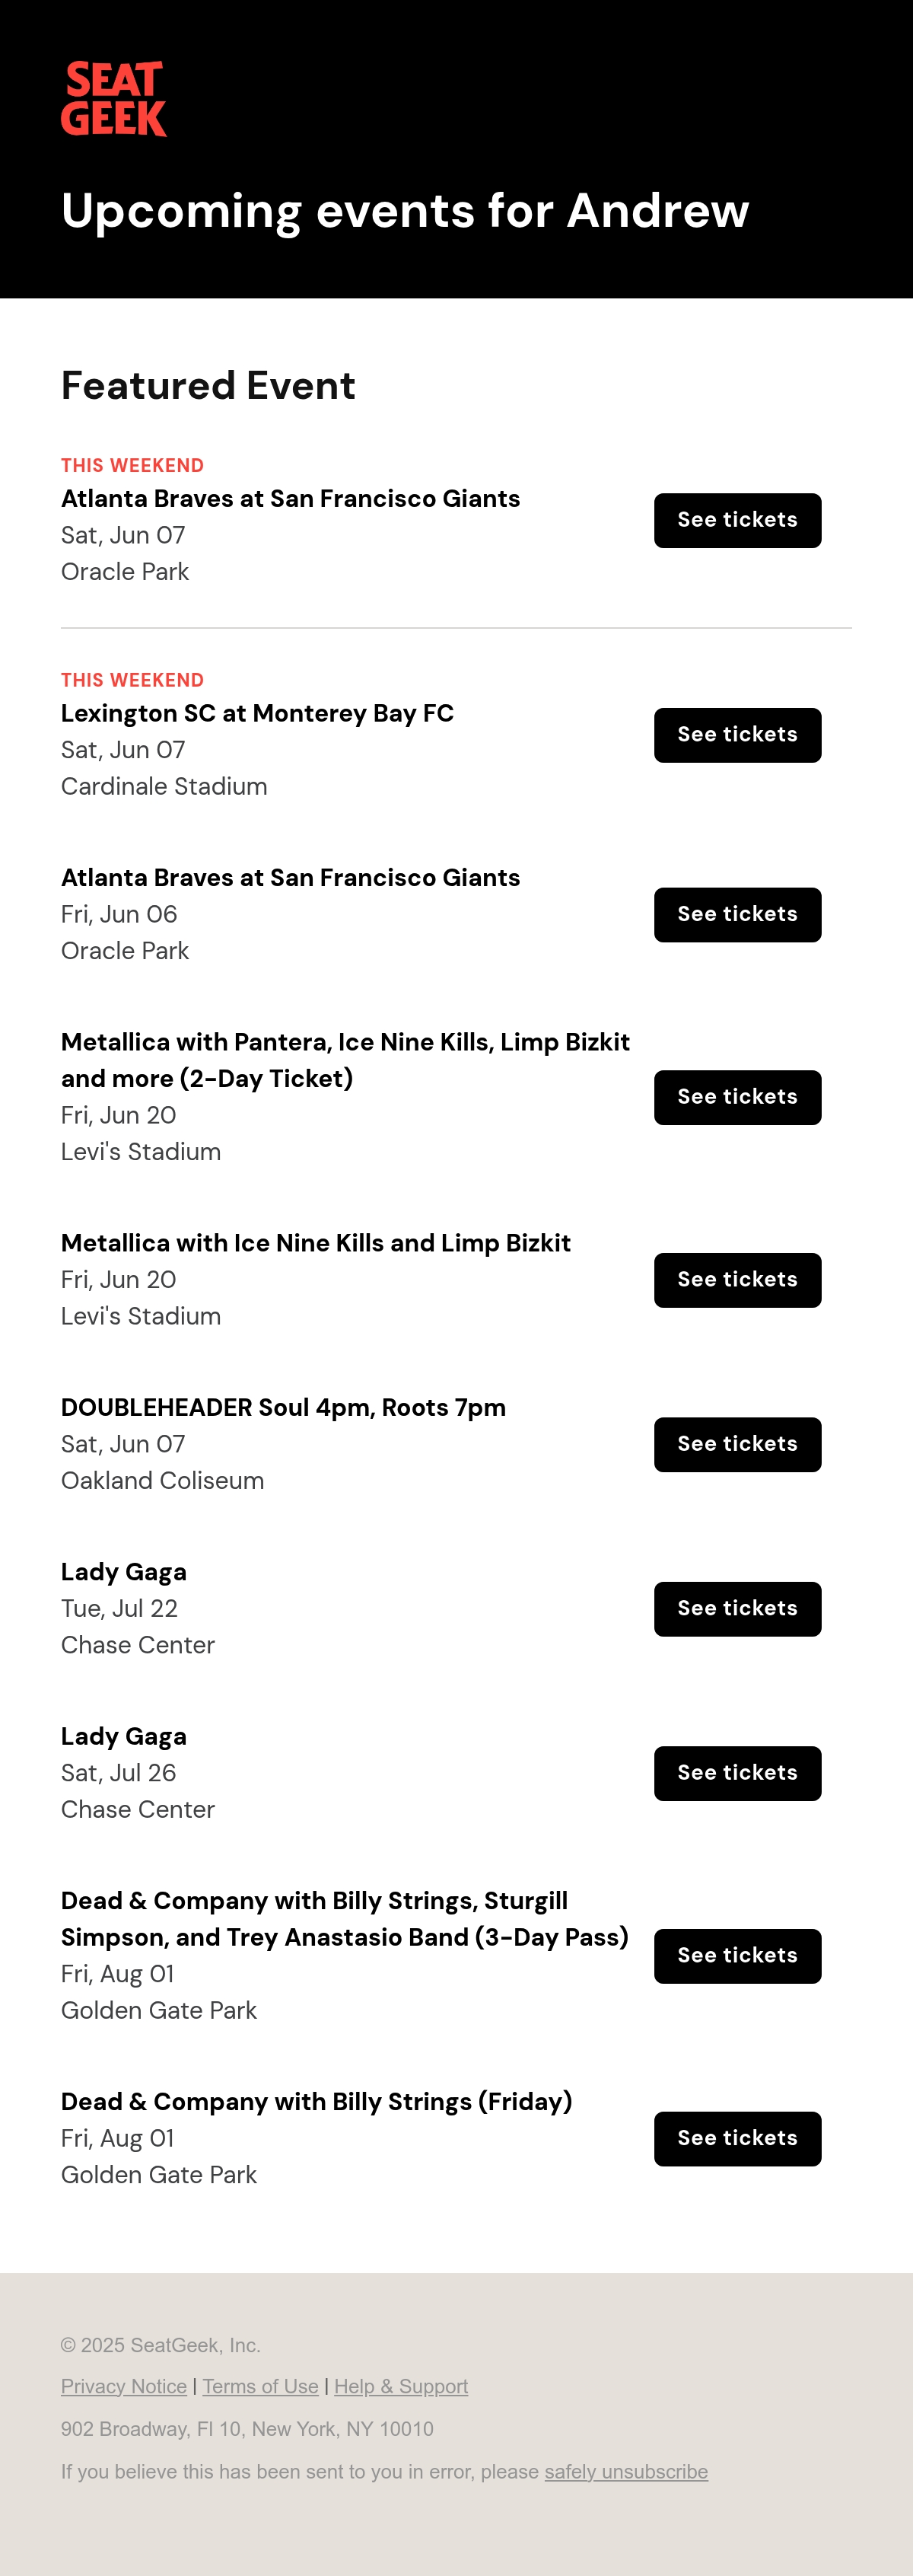
Task: See tickets for the Dead & Company 3-Day Pass
Action: pos(737,1956)
